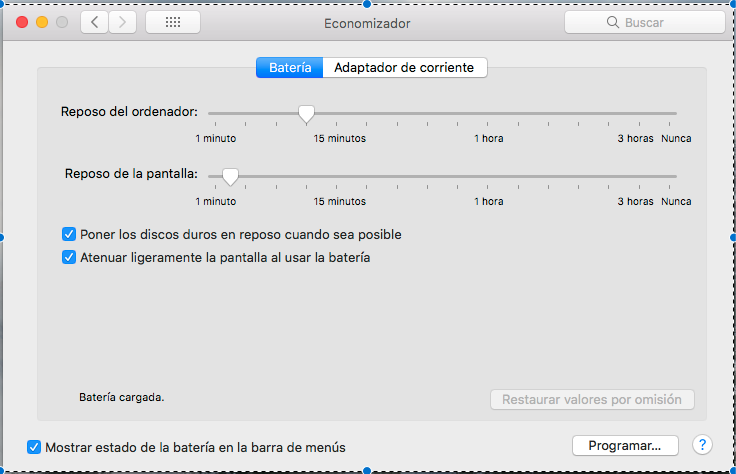This screenshot has height=474, width=736.
Task: Click the Reposo de la pantalla slider thumb
Action: tap(230, 176)
